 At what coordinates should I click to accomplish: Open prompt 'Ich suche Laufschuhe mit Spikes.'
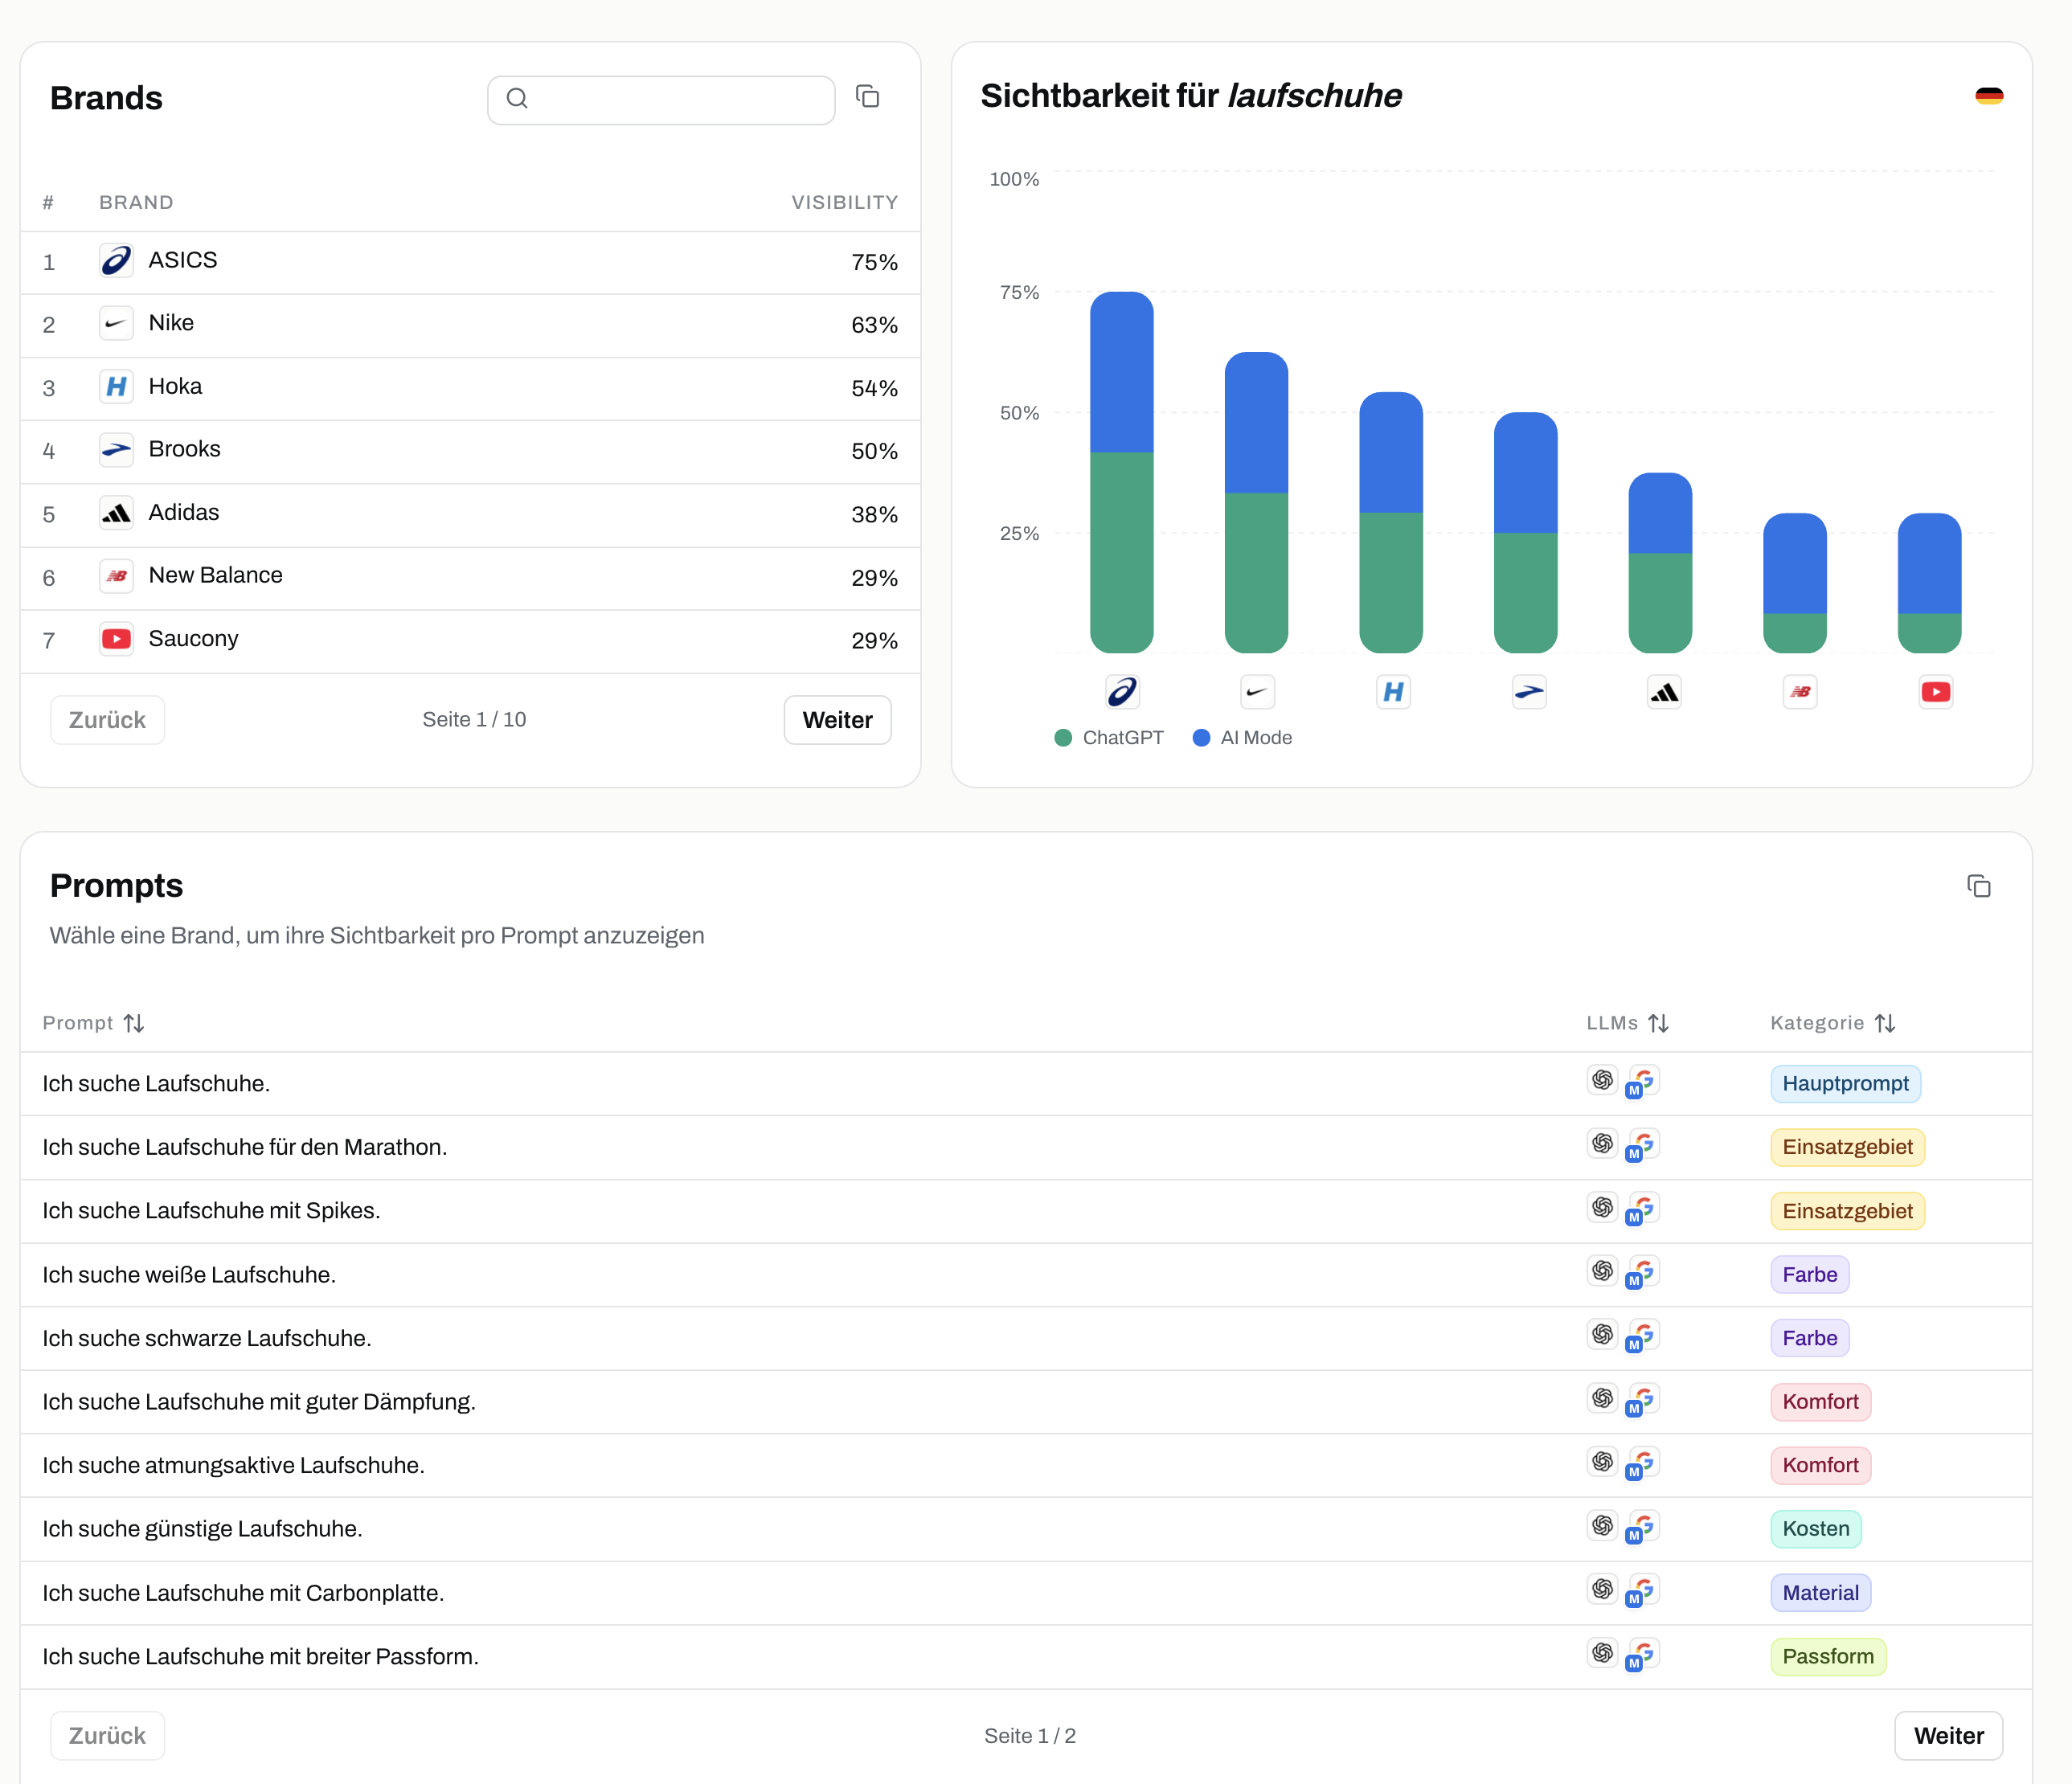click(x=211, y=1211)
